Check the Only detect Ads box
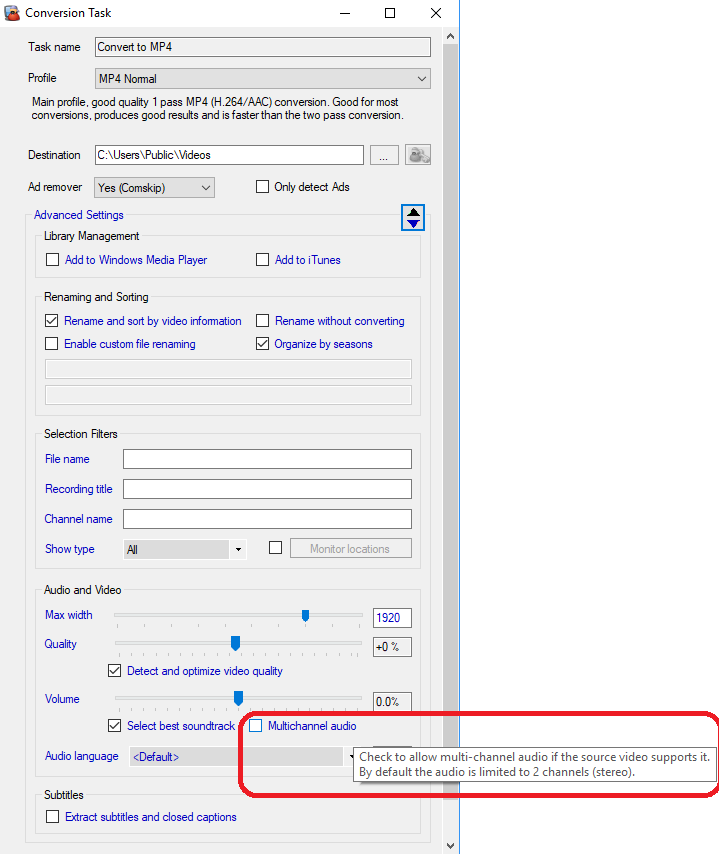Screen dimensions: 719x854 (x=263, y=187)
